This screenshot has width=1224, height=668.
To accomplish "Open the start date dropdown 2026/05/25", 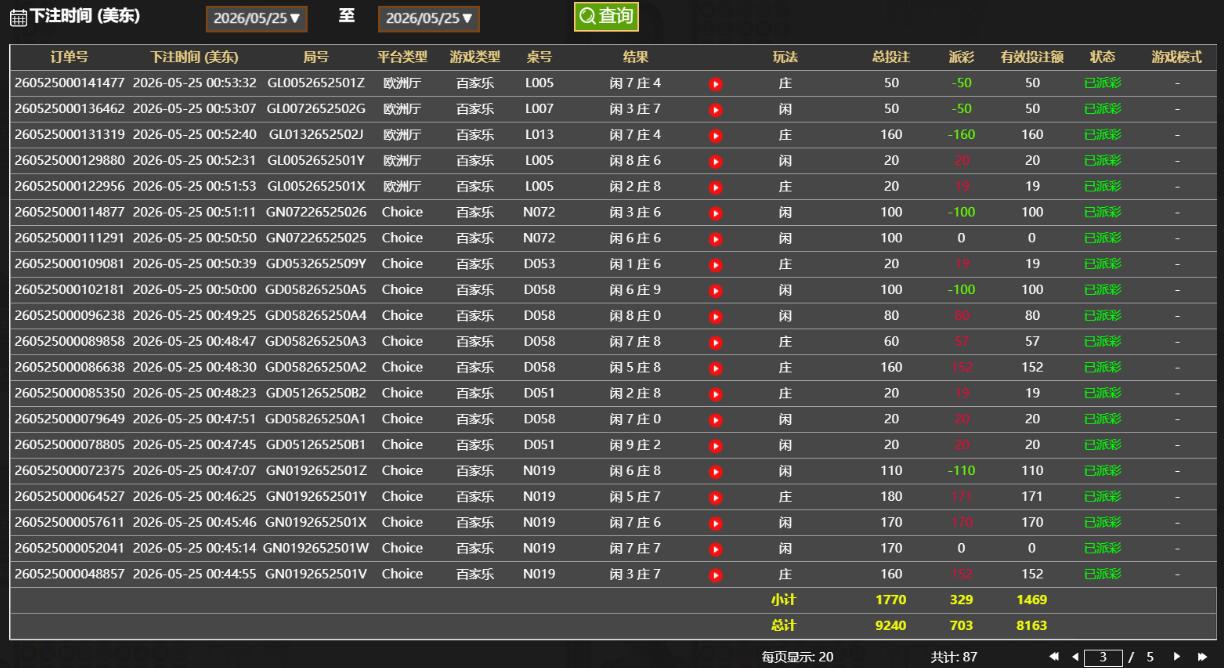I will pos(257,18).
